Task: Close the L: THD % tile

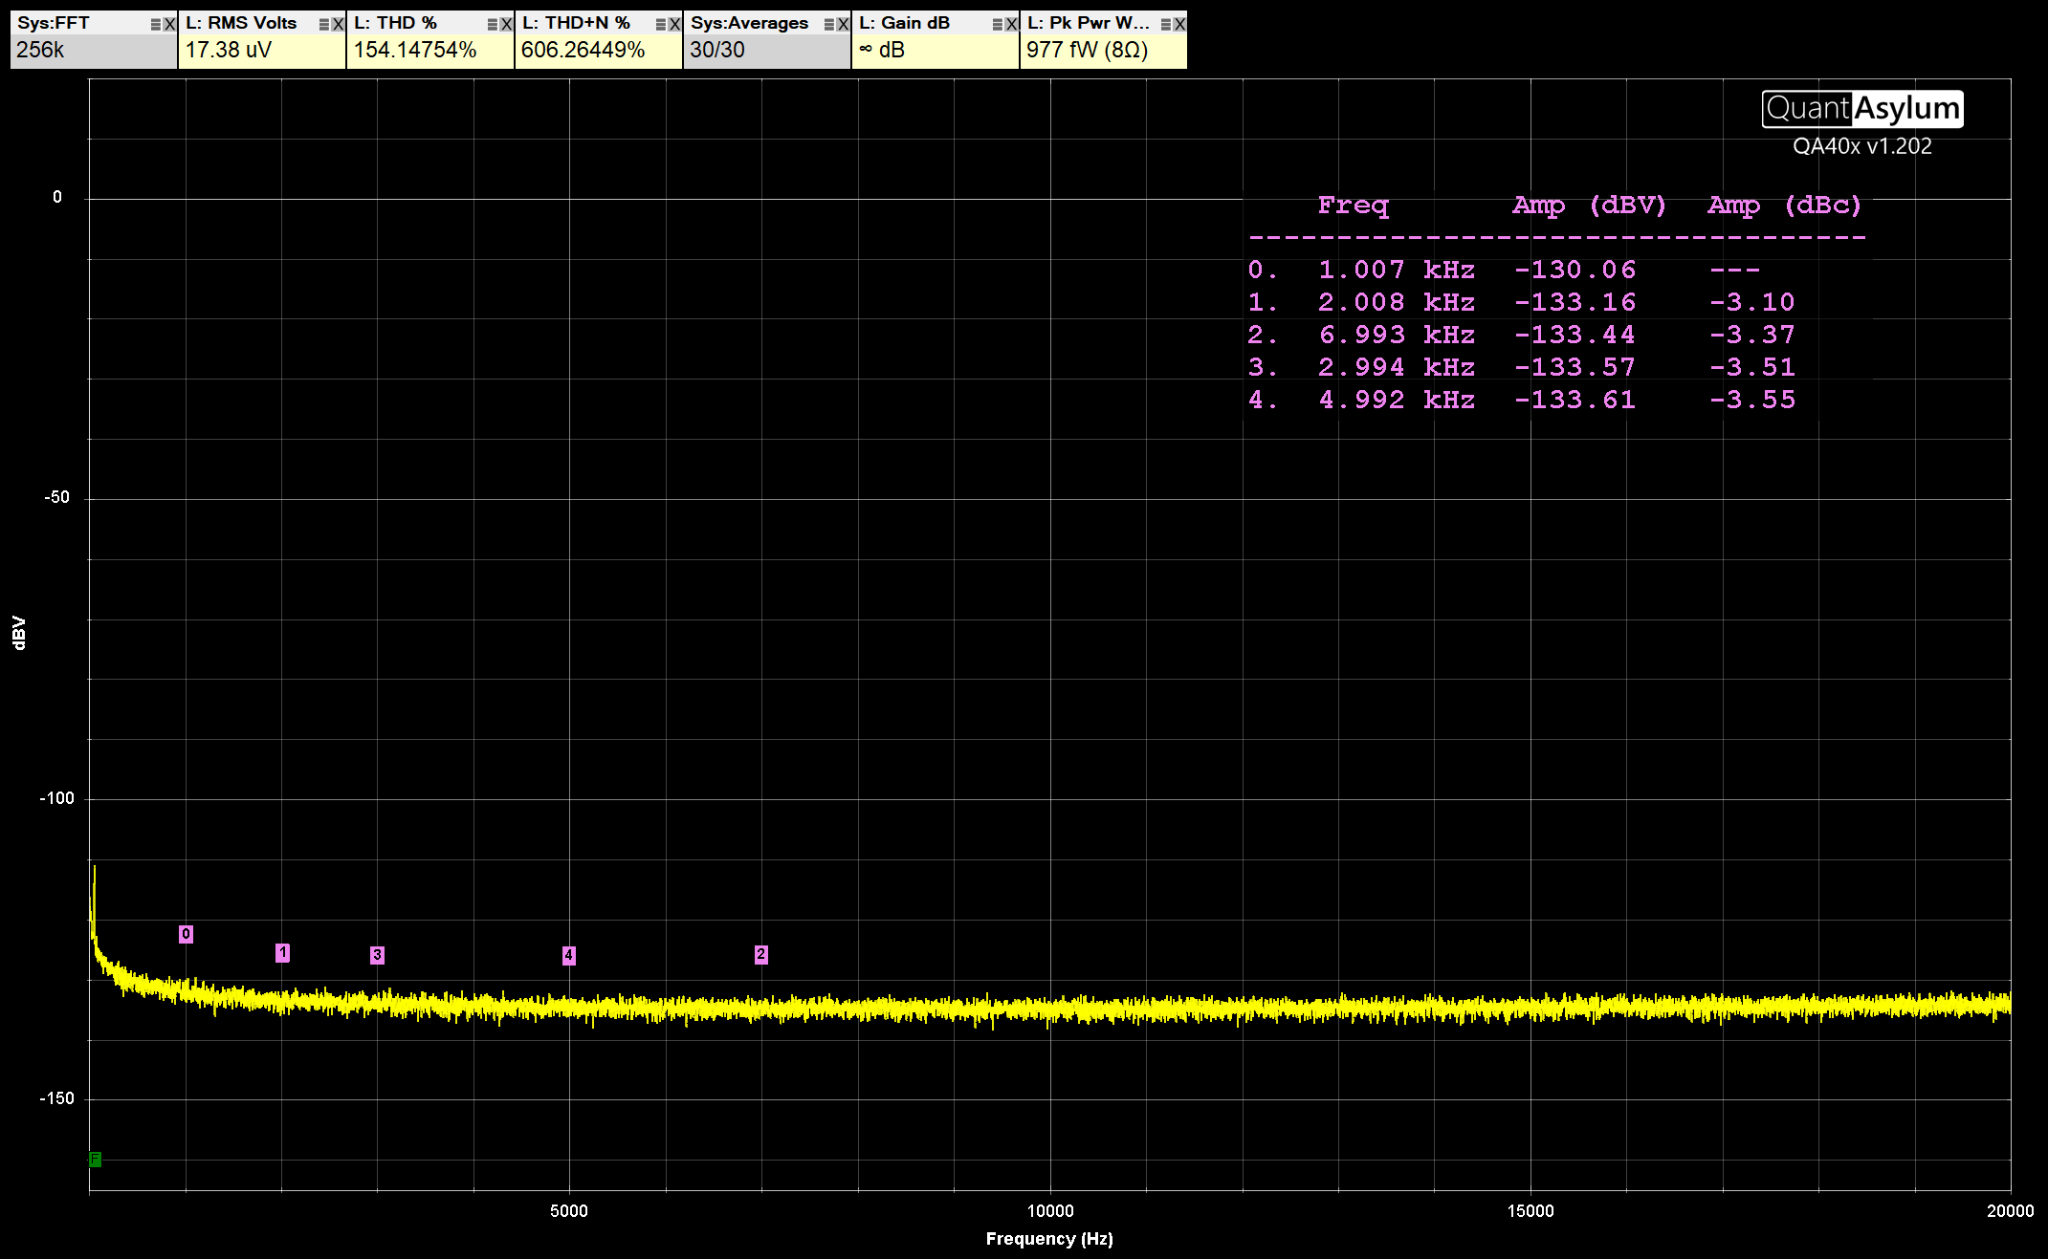Action: (506, 24)
